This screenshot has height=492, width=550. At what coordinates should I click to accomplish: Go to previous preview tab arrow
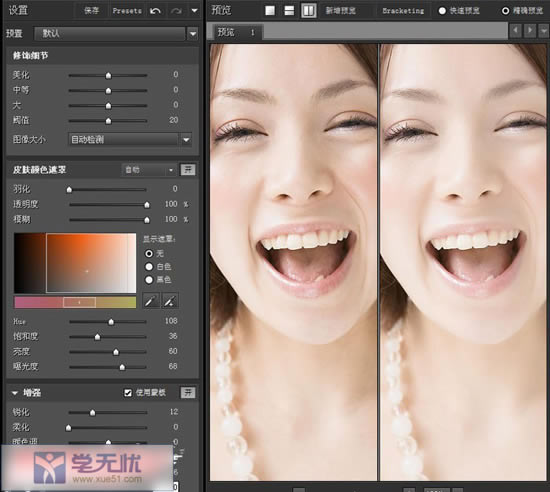point(515,31)
